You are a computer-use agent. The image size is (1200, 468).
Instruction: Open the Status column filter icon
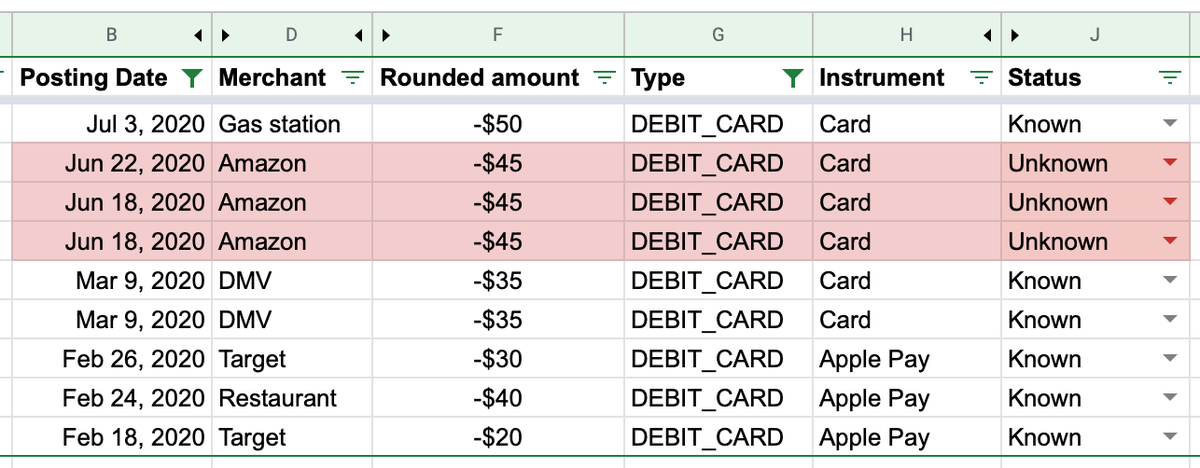tap(1169, 78)
